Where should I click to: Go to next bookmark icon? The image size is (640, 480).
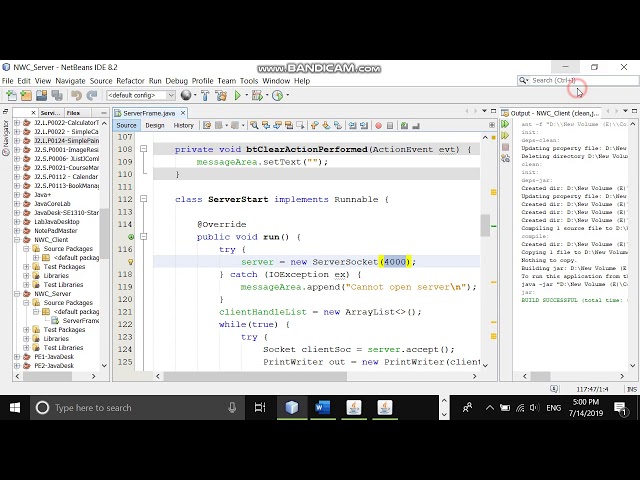(x=326, y=125)
